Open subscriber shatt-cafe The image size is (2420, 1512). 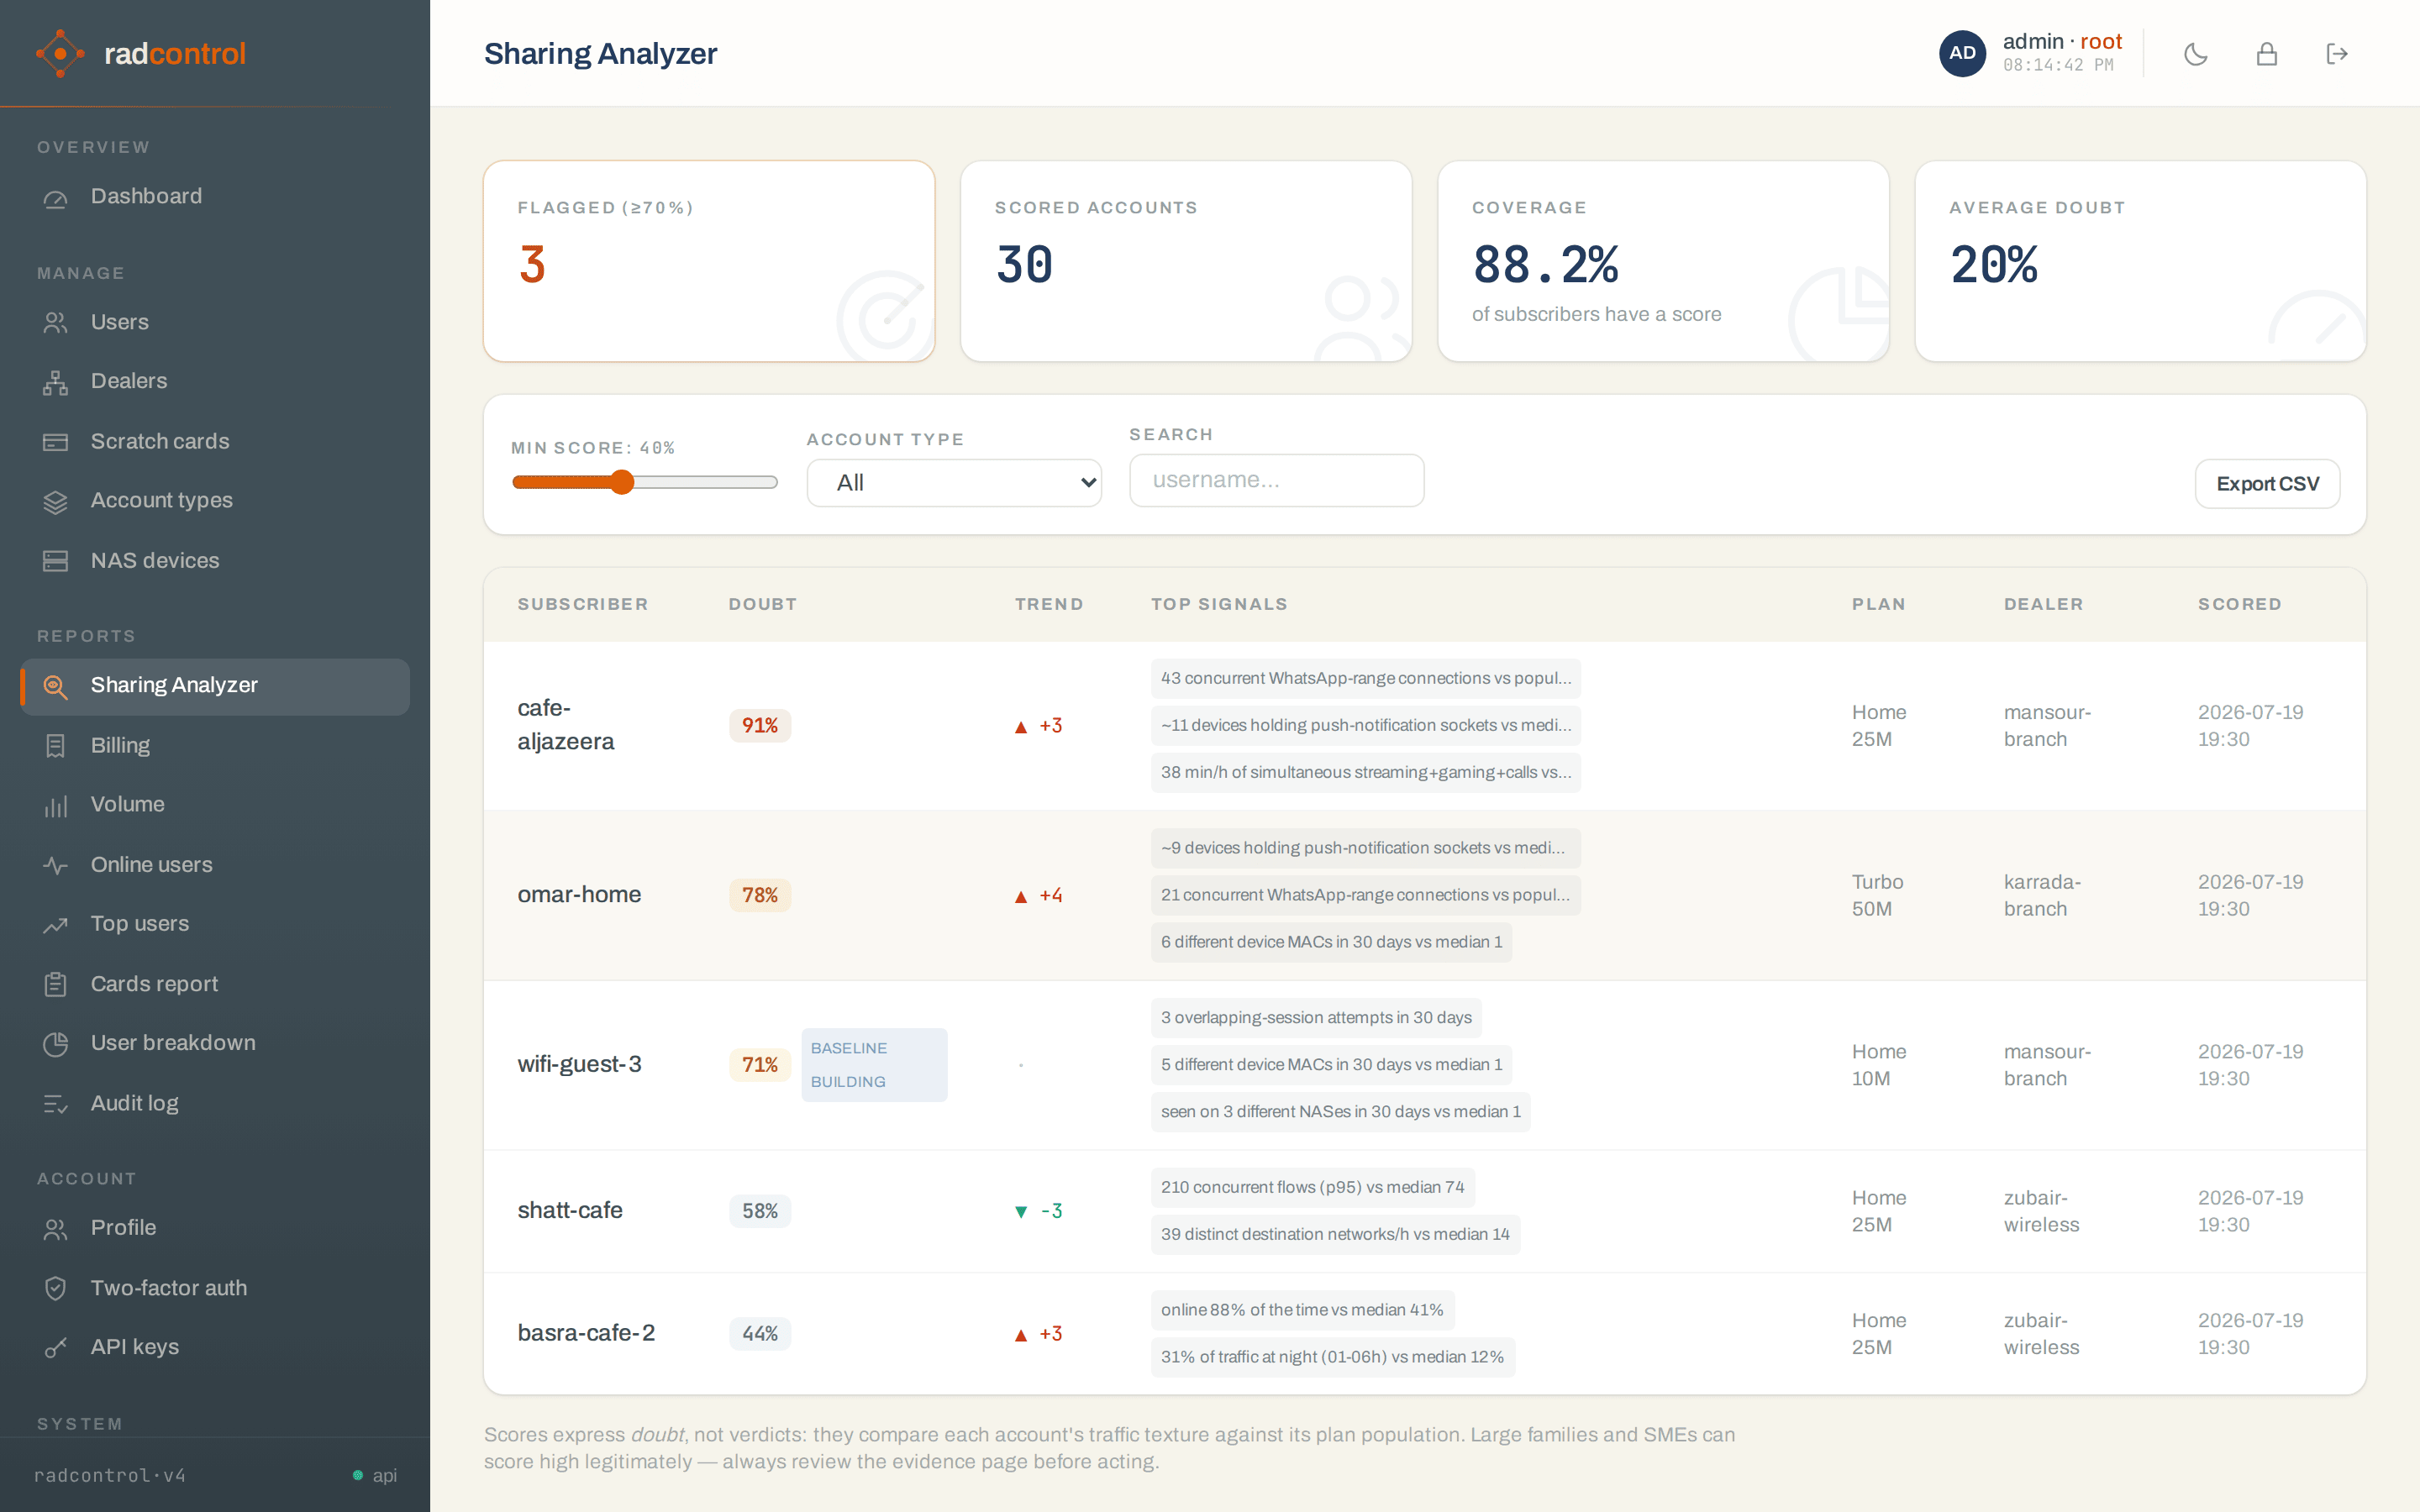point(570,1211)
